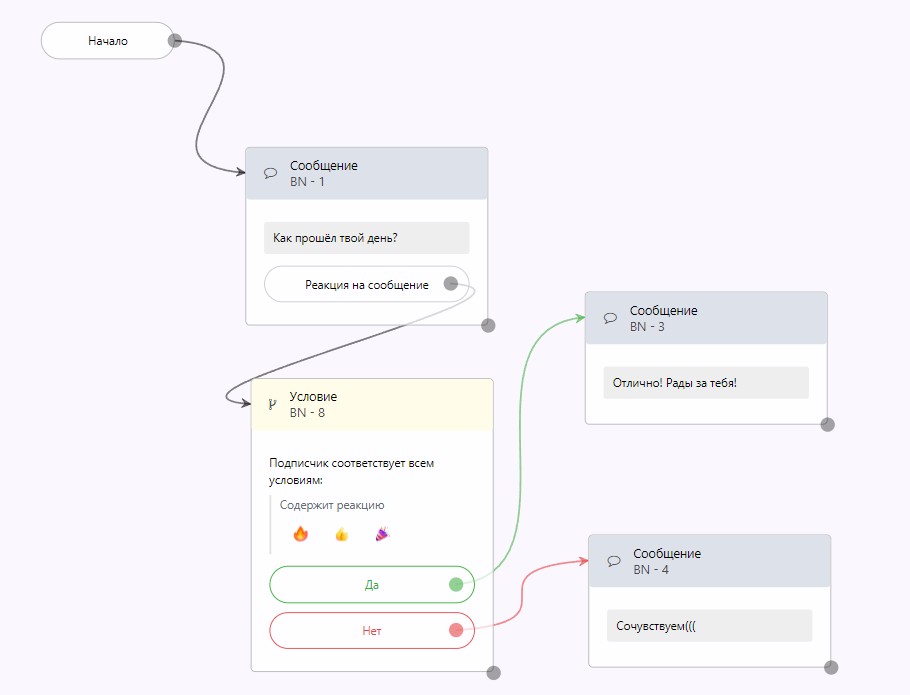
Task: Click the red connector dot on Нет
Action: tap(456, 630)
